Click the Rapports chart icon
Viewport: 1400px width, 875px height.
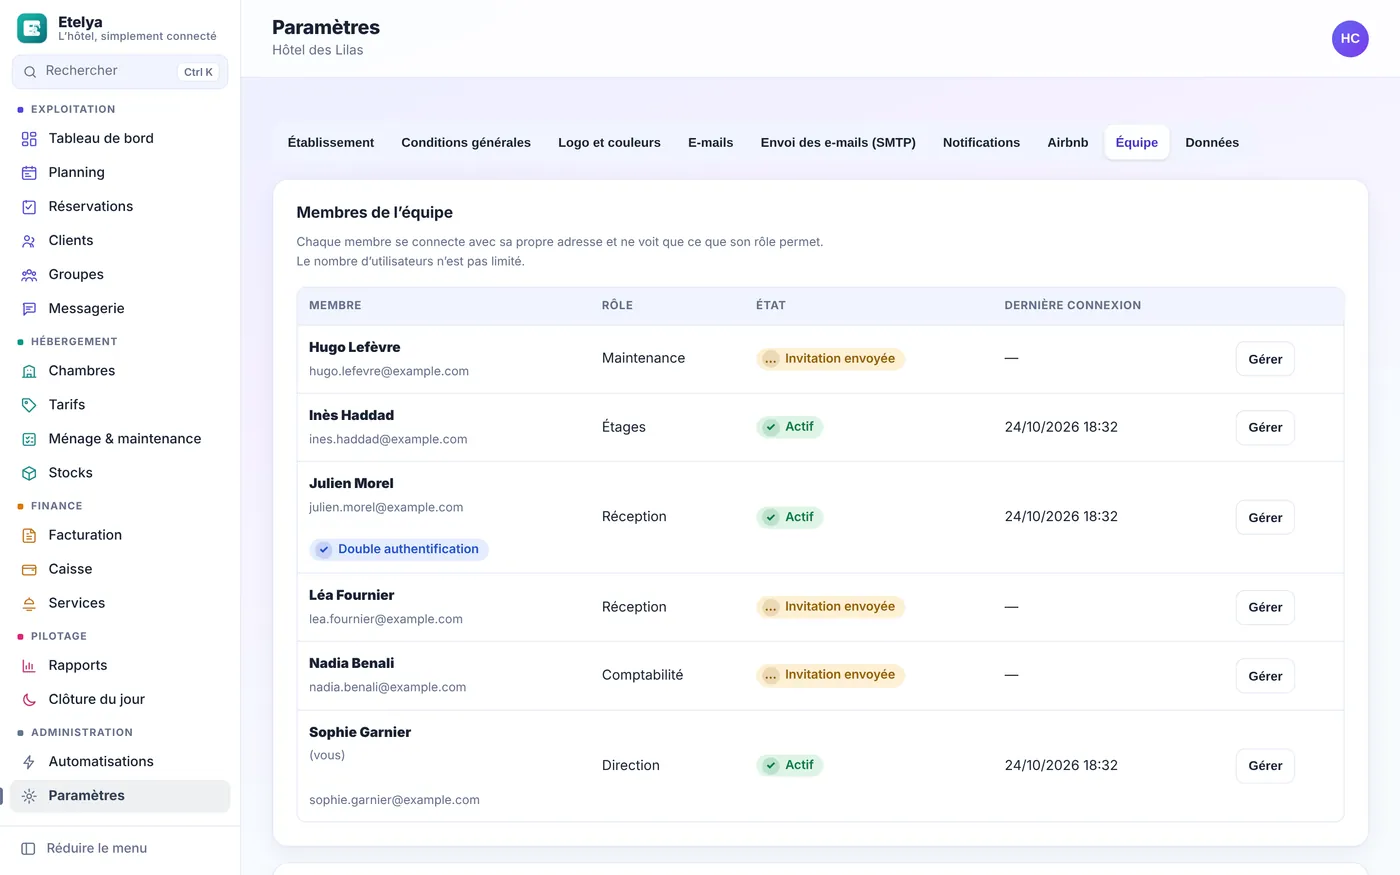[29, 666]
